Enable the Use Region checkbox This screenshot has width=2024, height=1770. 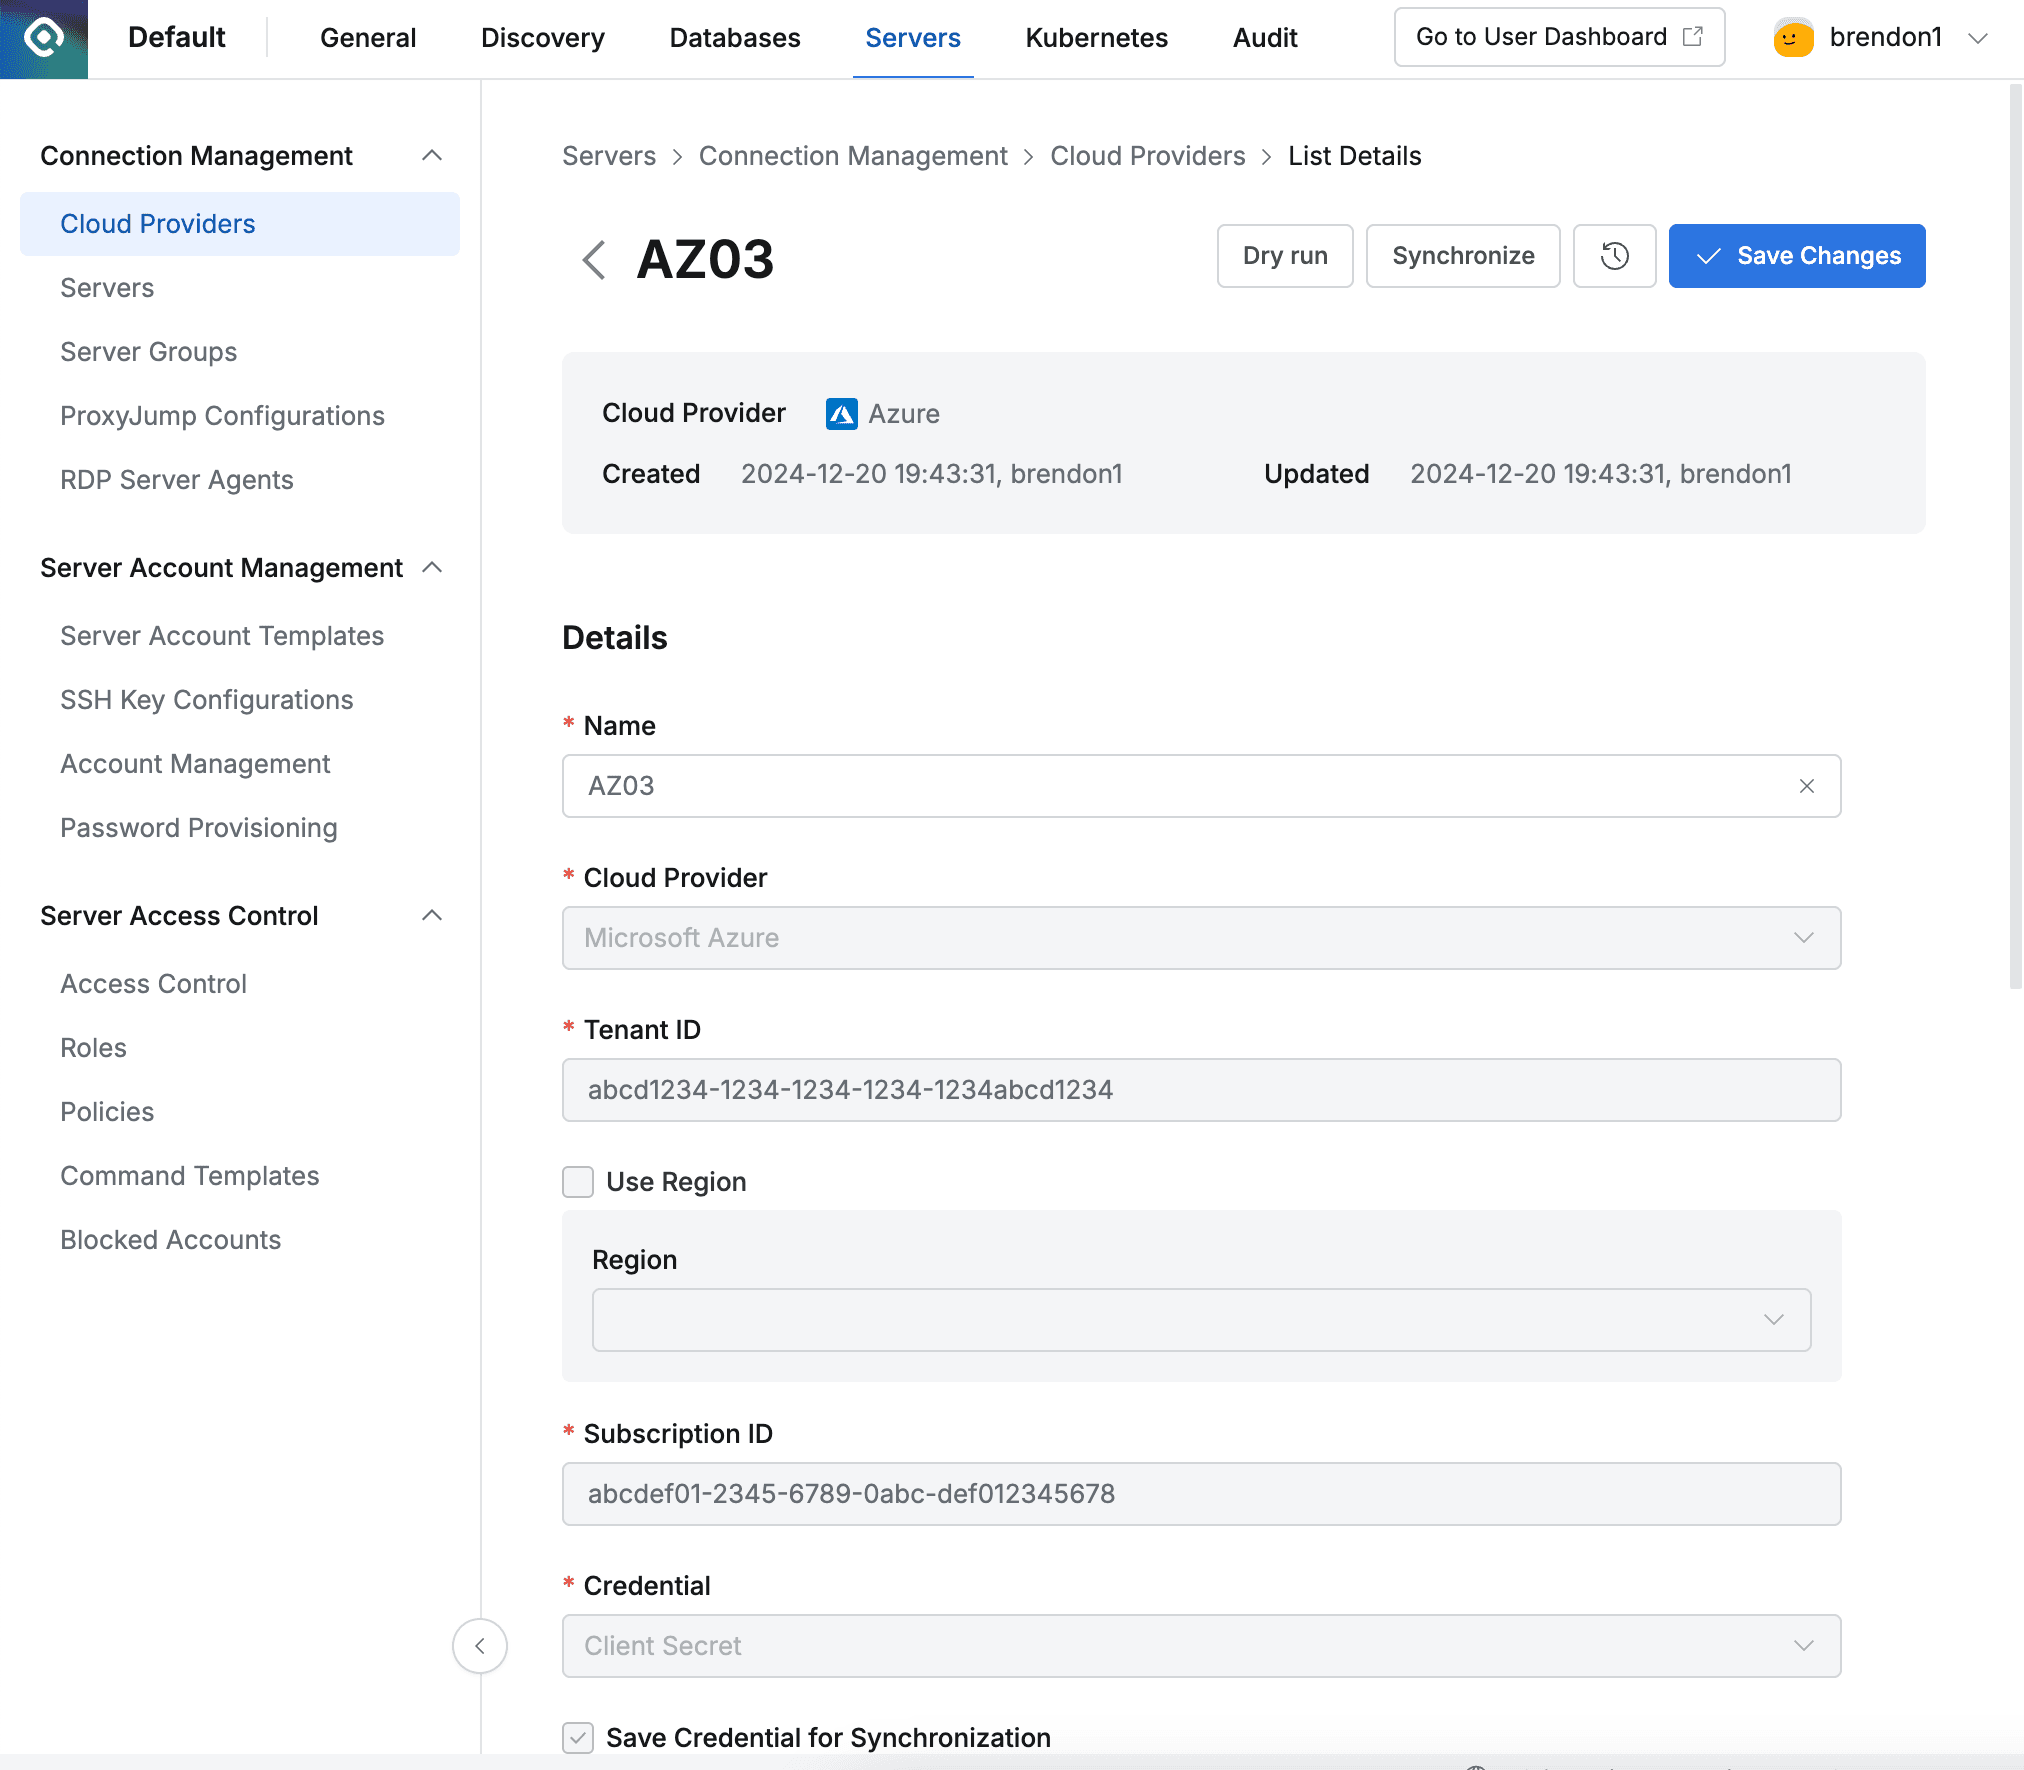tap(578, 1181)
